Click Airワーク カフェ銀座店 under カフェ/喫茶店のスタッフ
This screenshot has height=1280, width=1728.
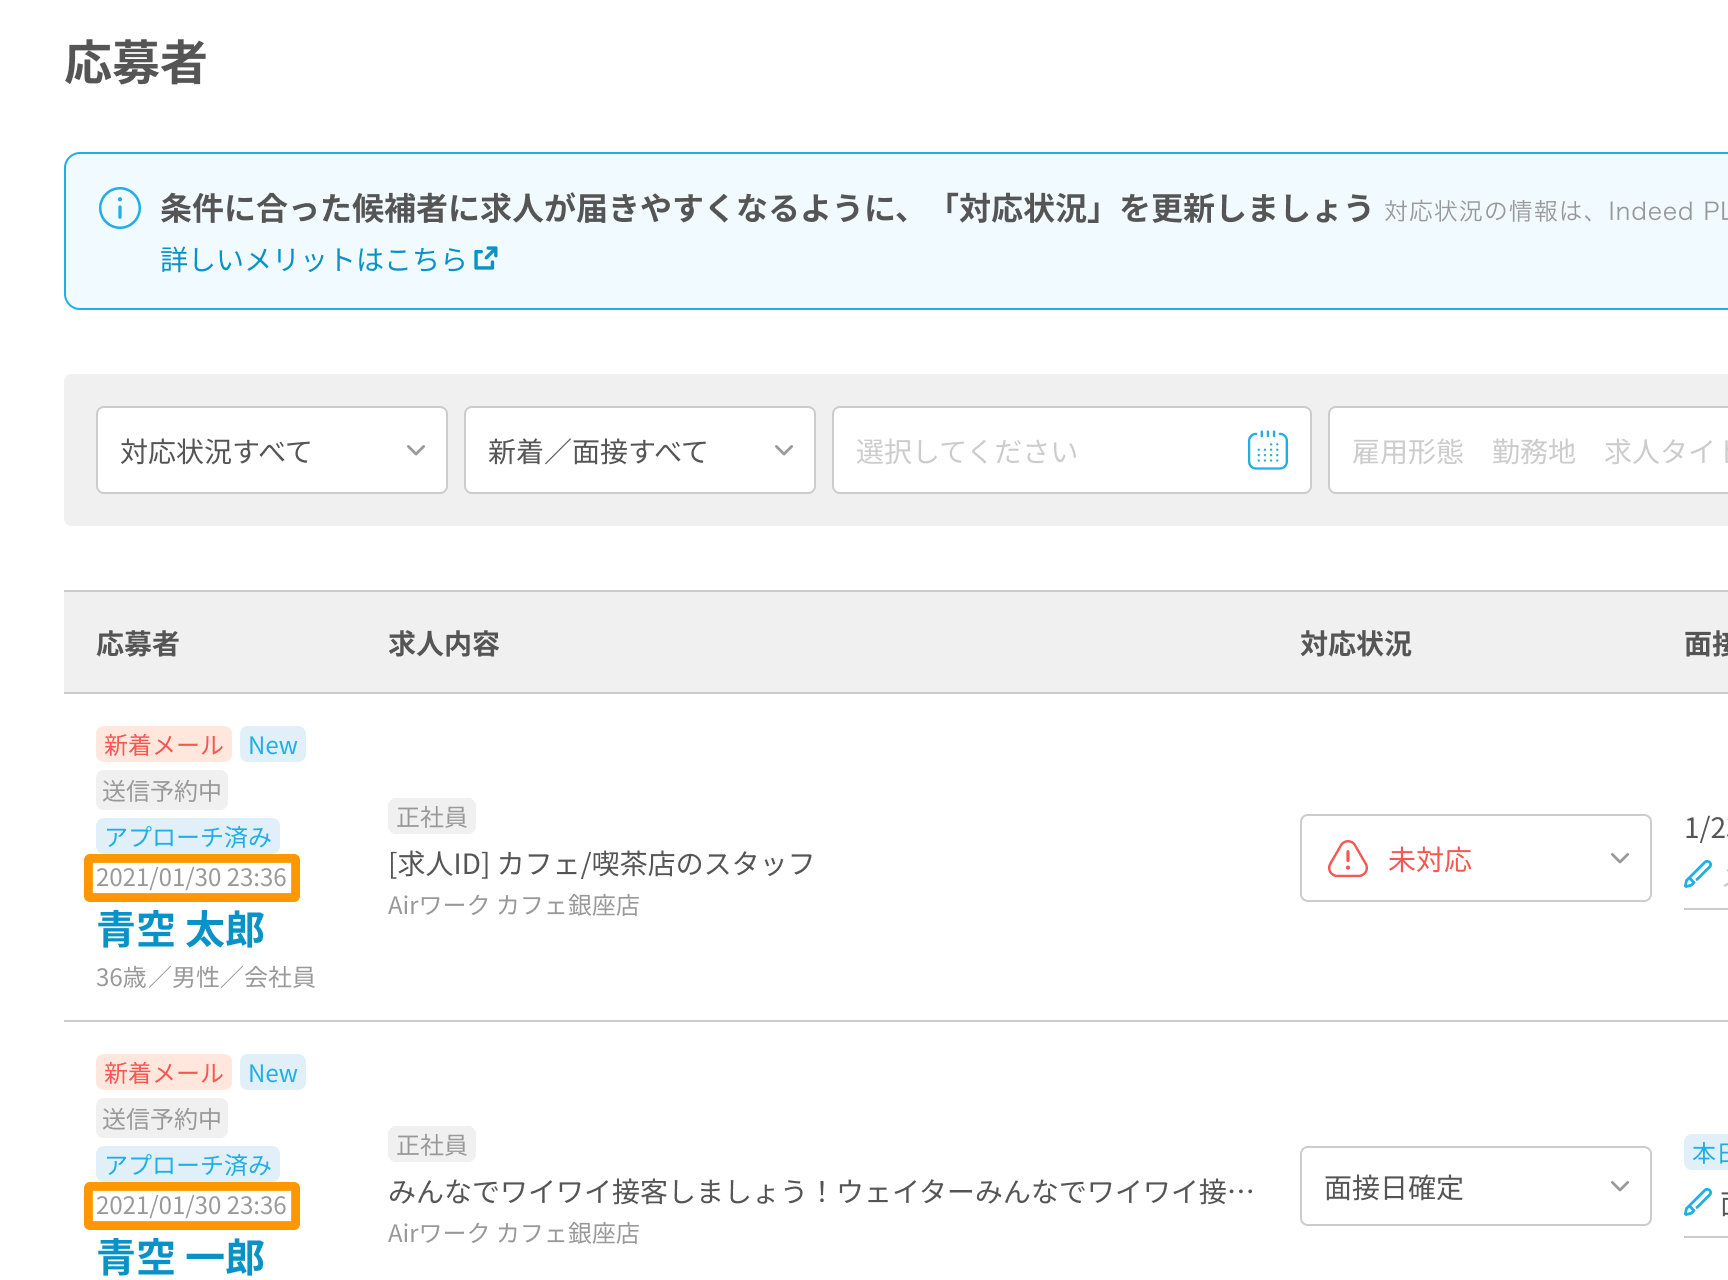coord(514,905)
